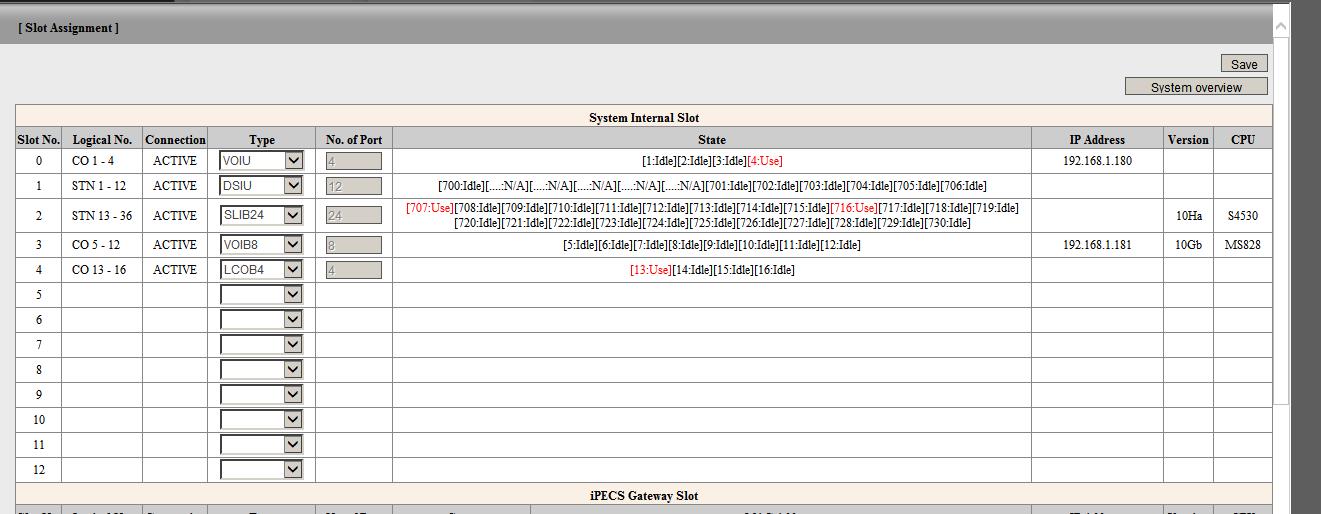
Task: Click the red 13:Use state entry
Action: (x=650, y=270)
